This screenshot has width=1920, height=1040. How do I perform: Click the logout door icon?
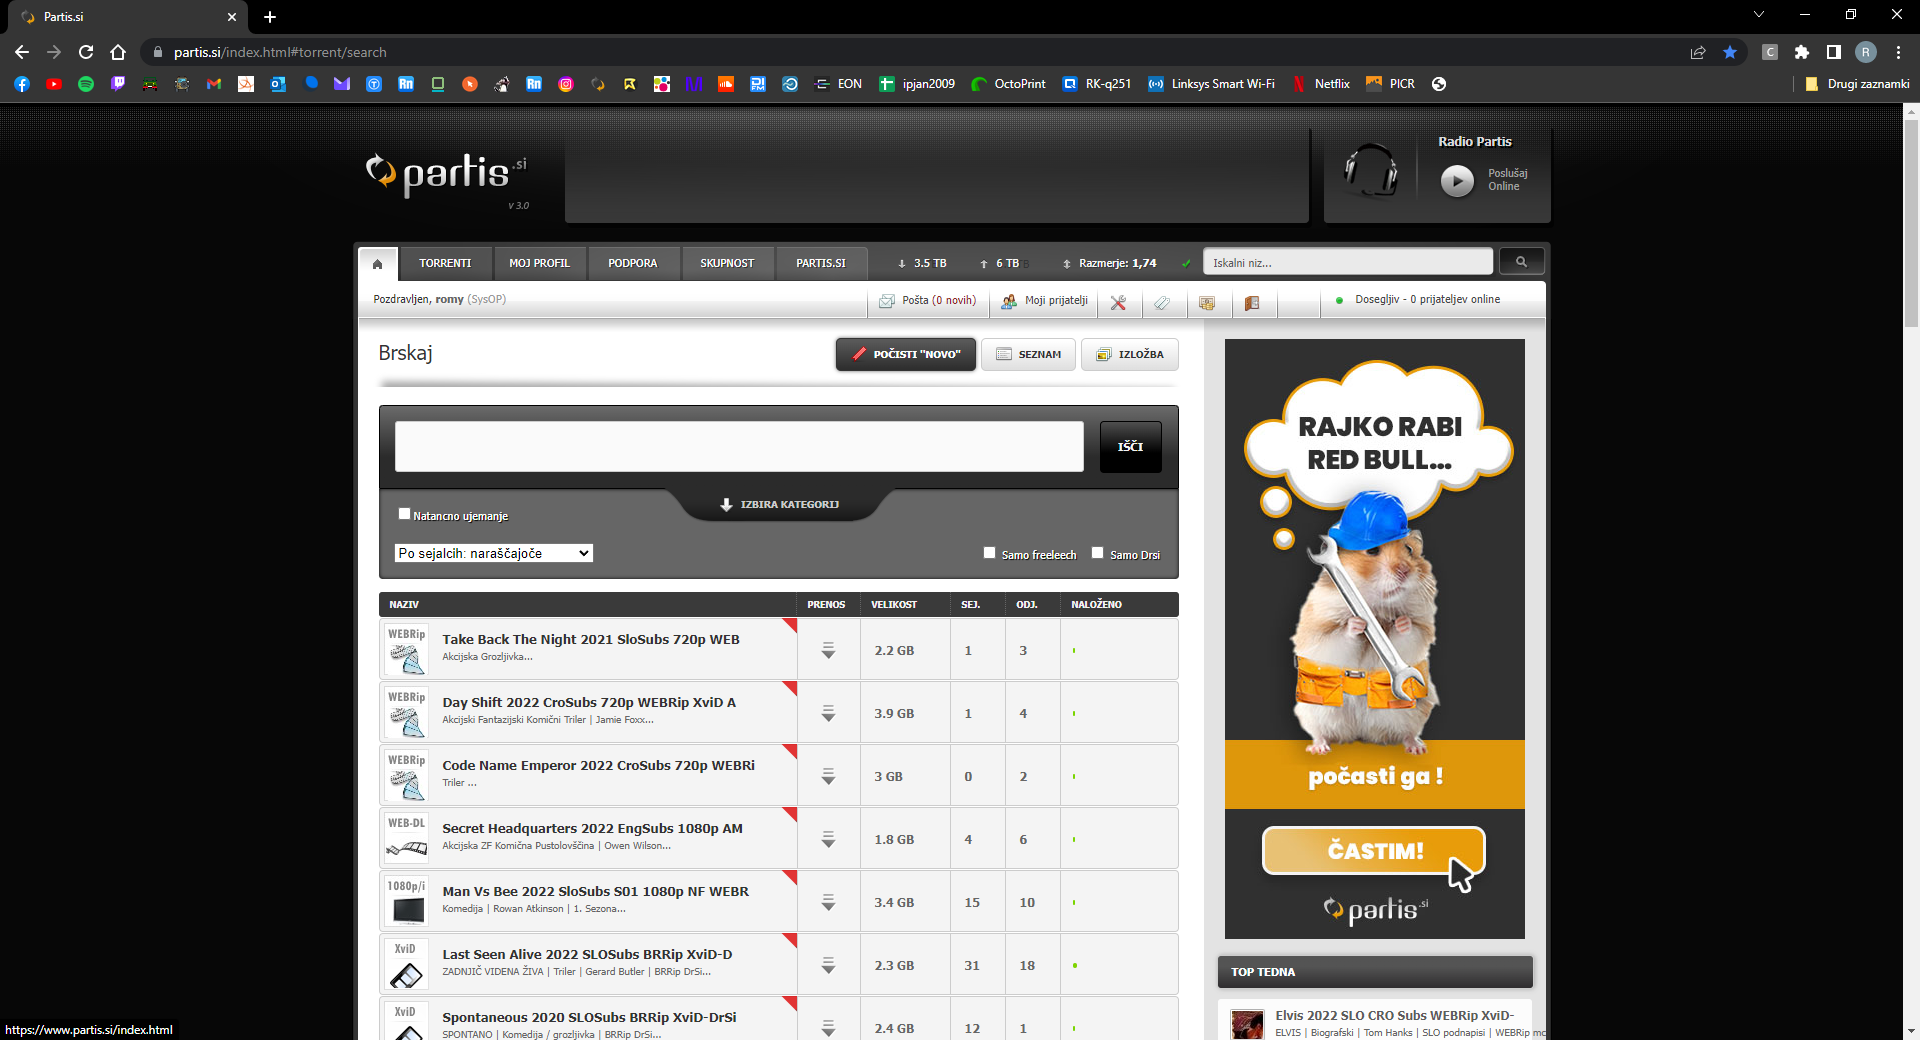1251,303
